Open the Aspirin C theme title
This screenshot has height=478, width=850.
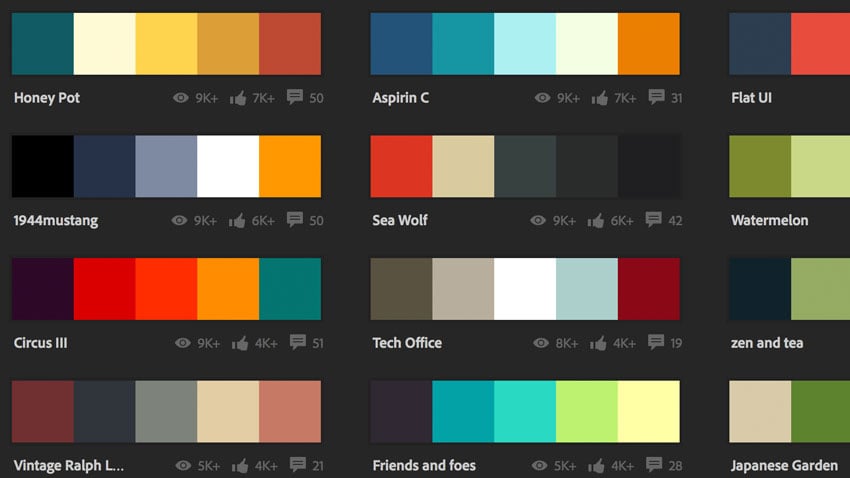(400, 98)
